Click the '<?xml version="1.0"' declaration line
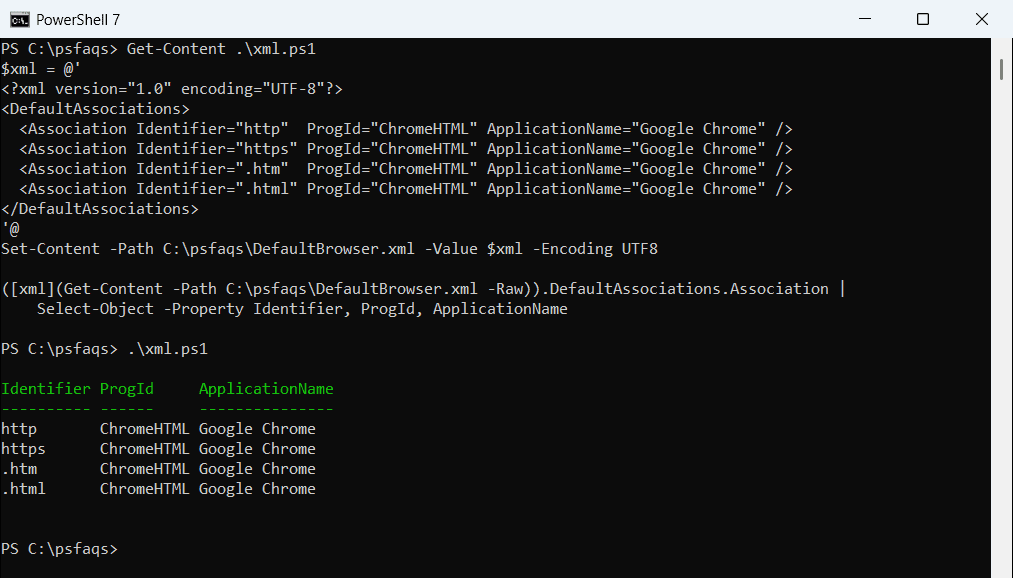The height and width of the screenshot is (578, 1013). point(172,89)
